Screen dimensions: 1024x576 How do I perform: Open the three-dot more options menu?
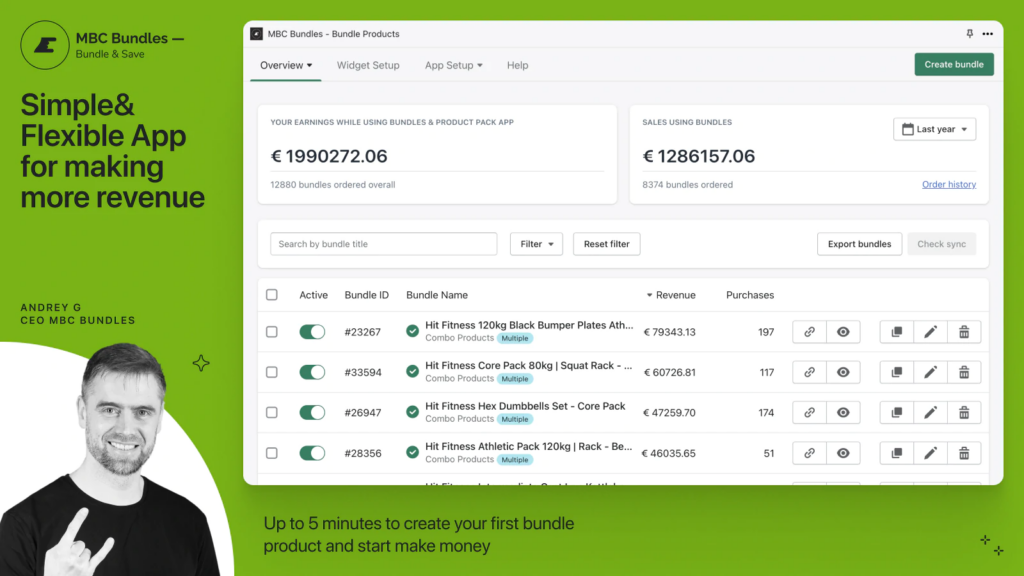(x=987, y=34)
